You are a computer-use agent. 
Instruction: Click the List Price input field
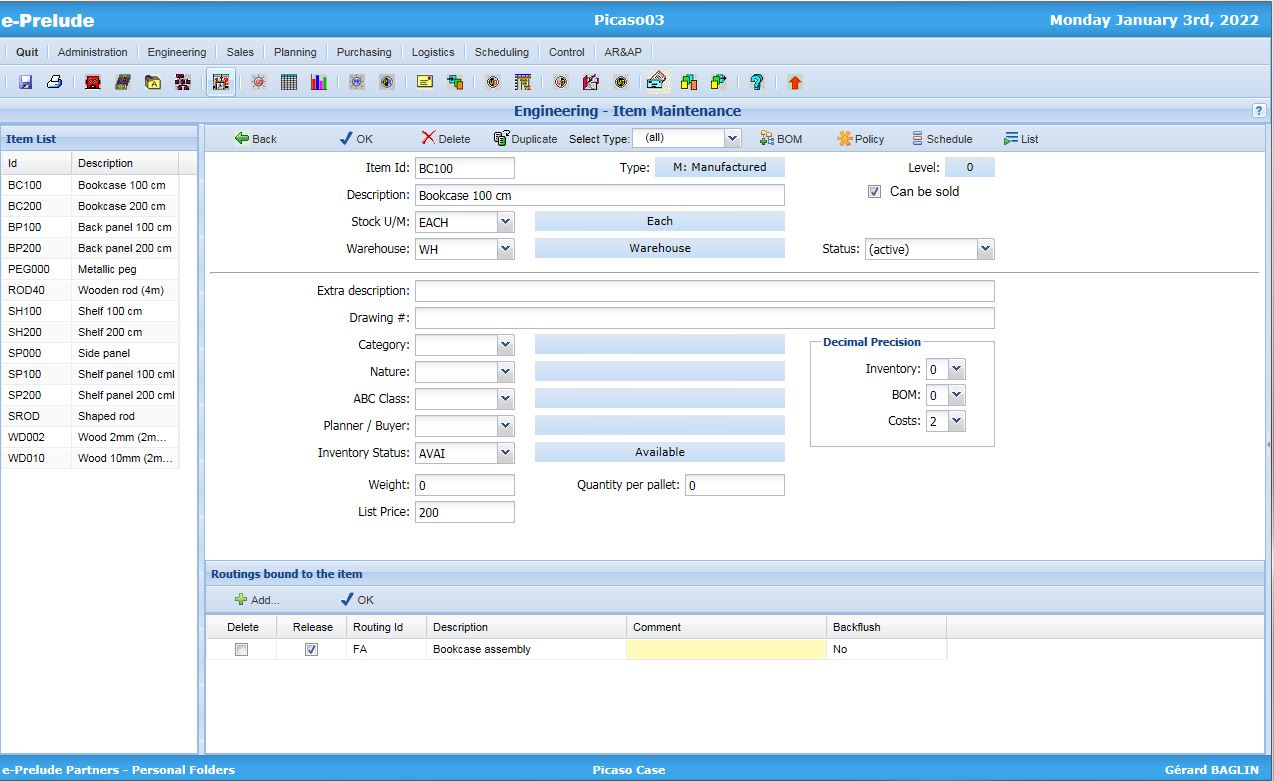coord(464,512)
